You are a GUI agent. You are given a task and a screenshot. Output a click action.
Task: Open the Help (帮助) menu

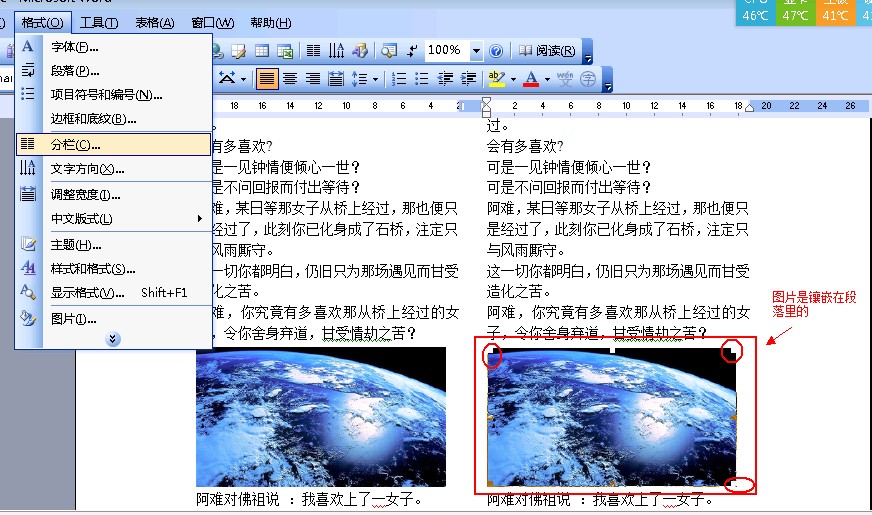pos(270,23)
